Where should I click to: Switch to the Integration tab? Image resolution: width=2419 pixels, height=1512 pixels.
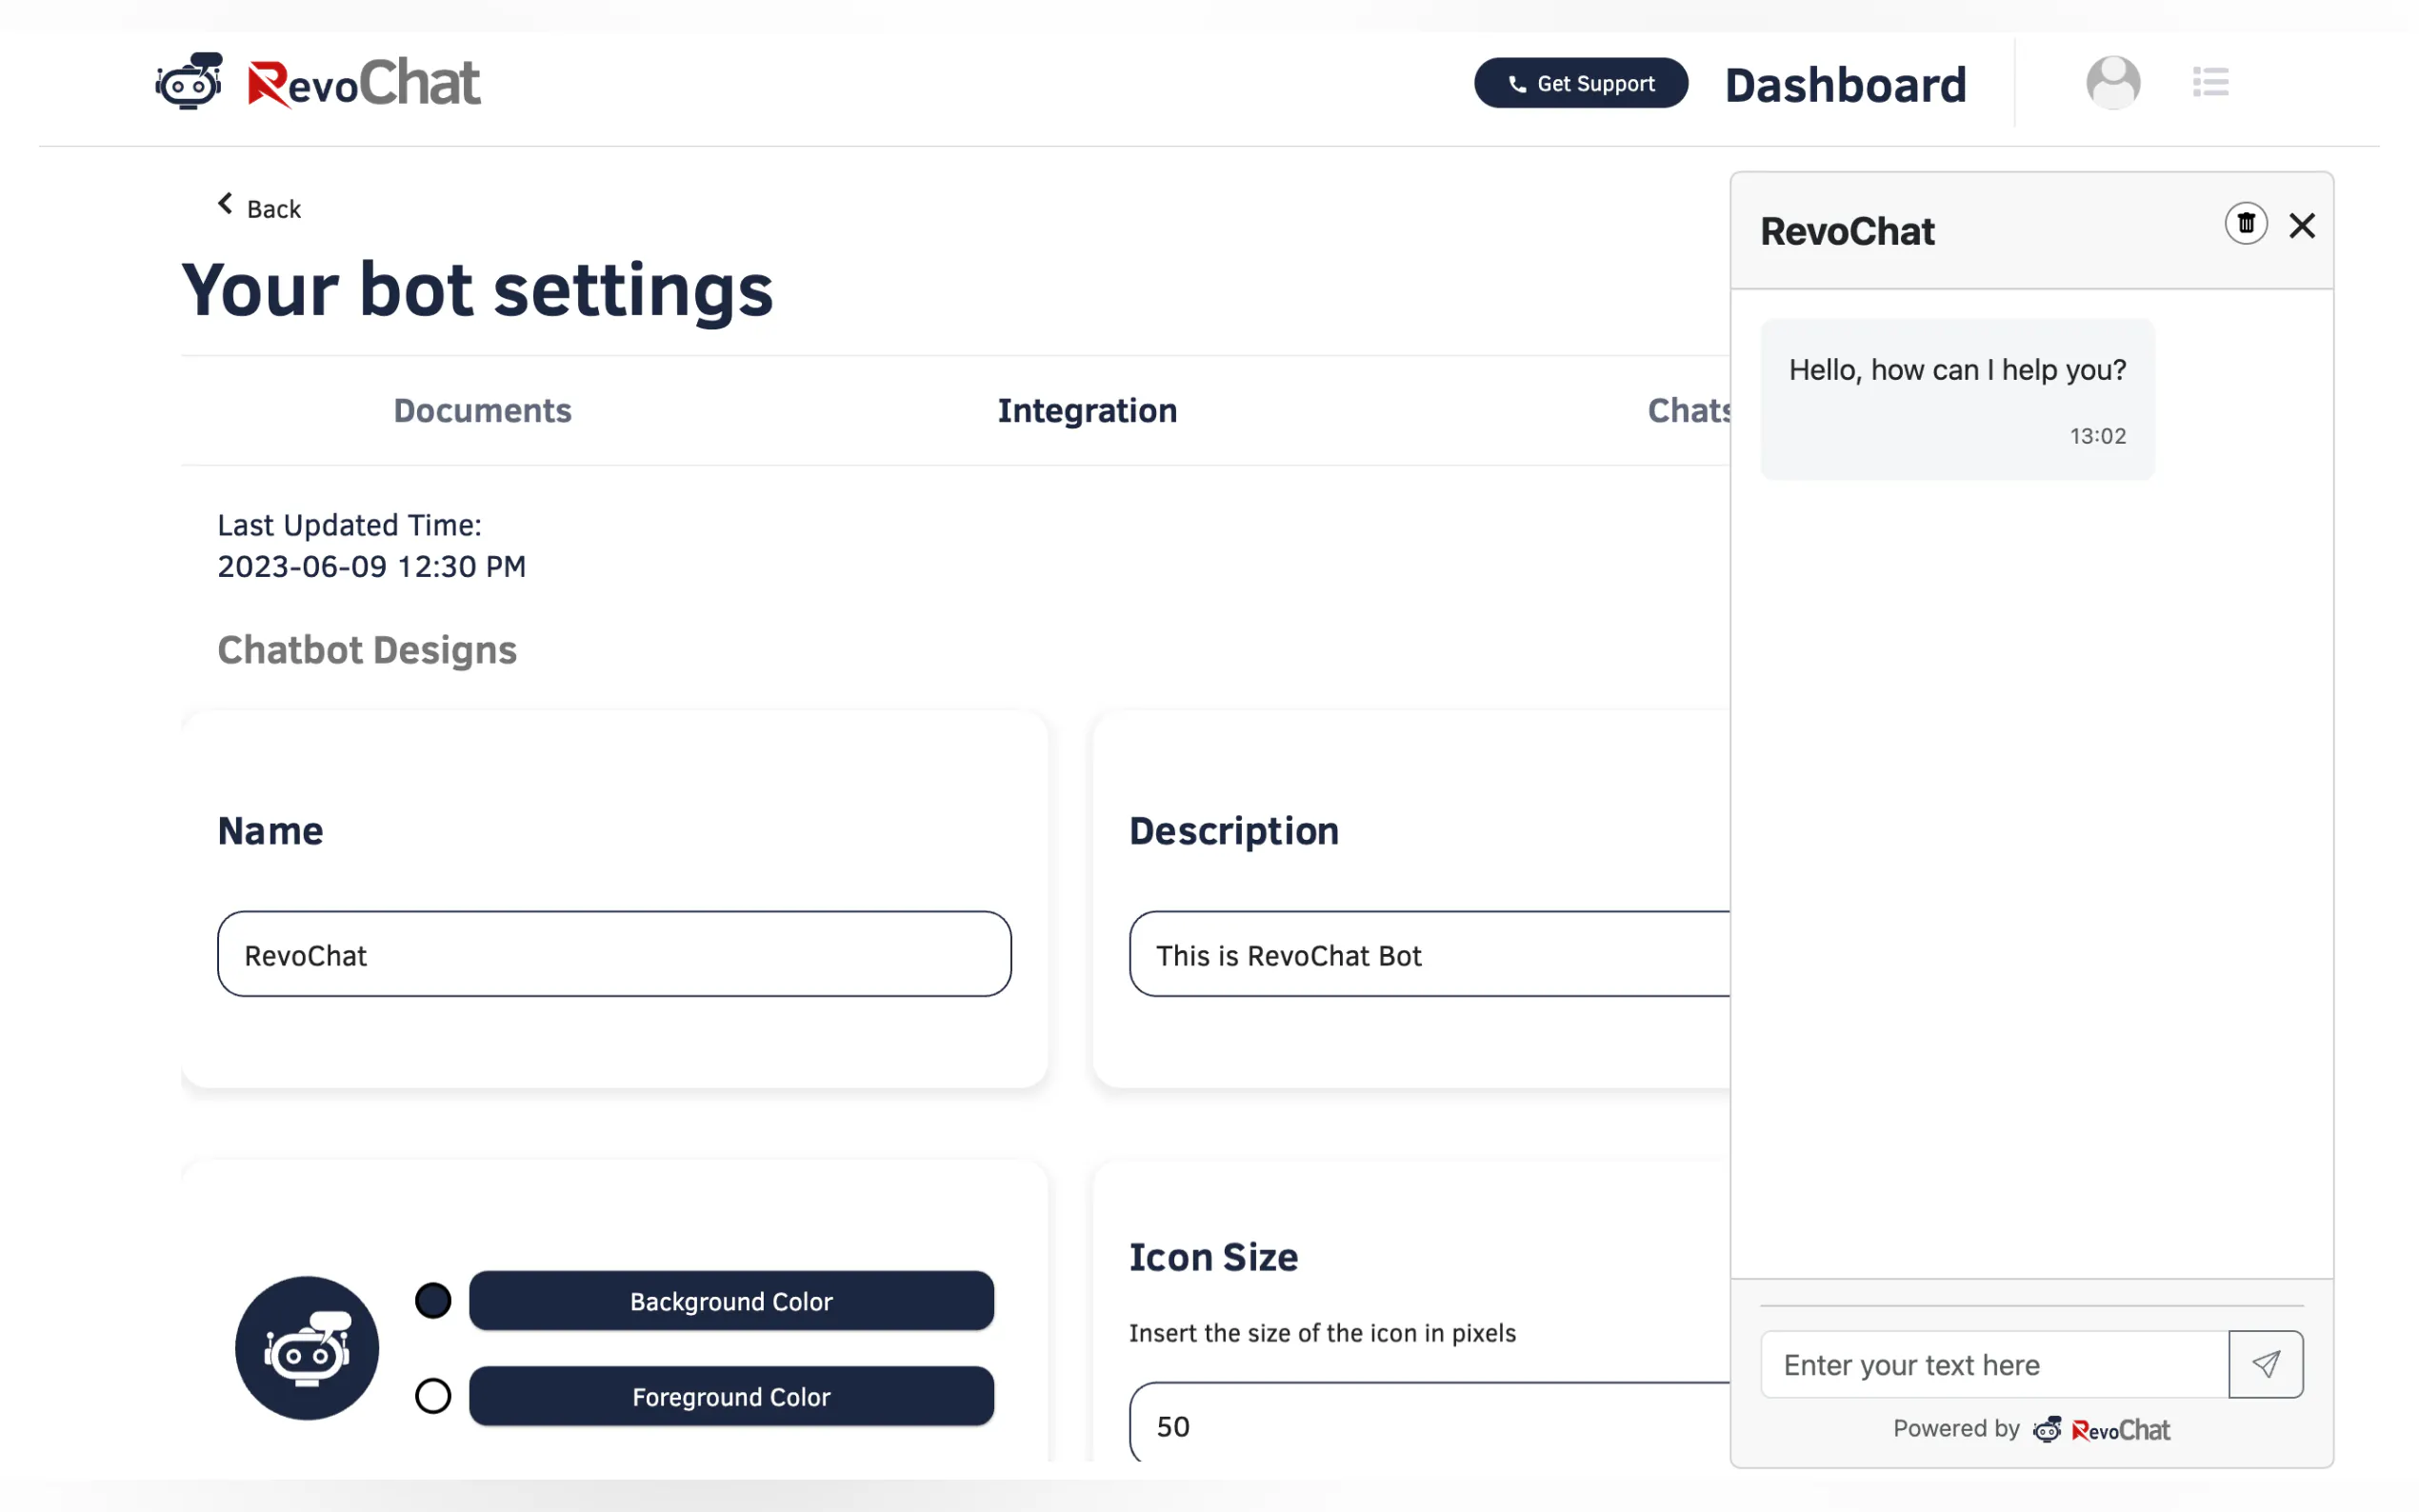1087,411
